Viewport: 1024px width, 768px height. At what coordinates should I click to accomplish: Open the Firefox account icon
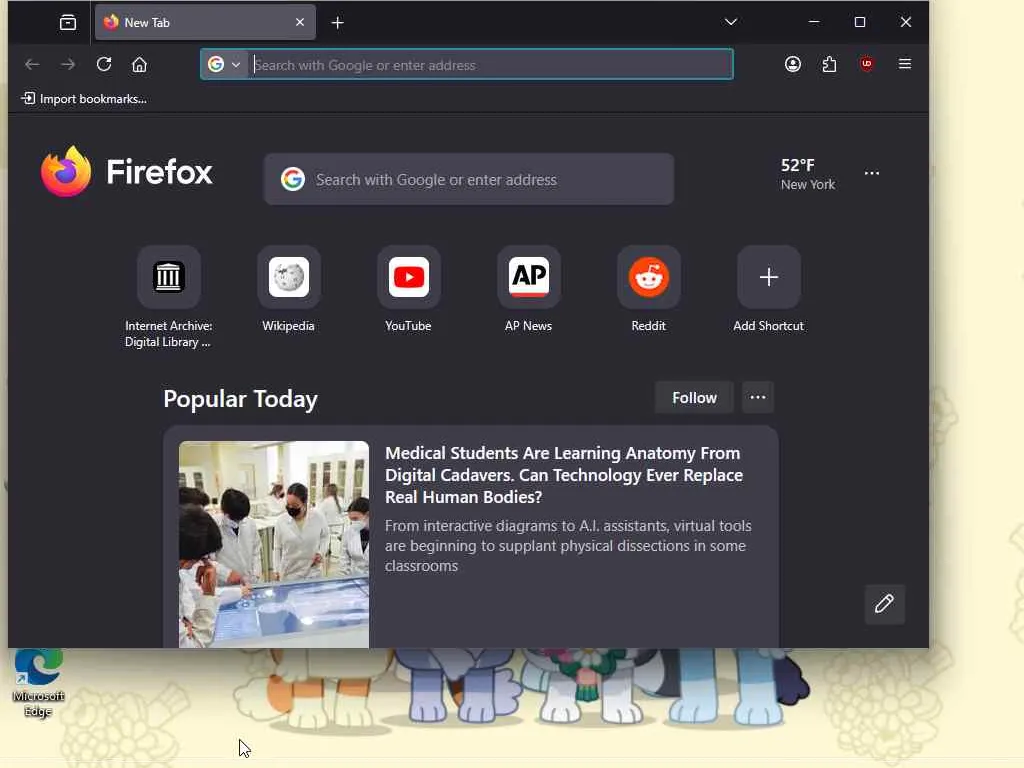[793, 64]
